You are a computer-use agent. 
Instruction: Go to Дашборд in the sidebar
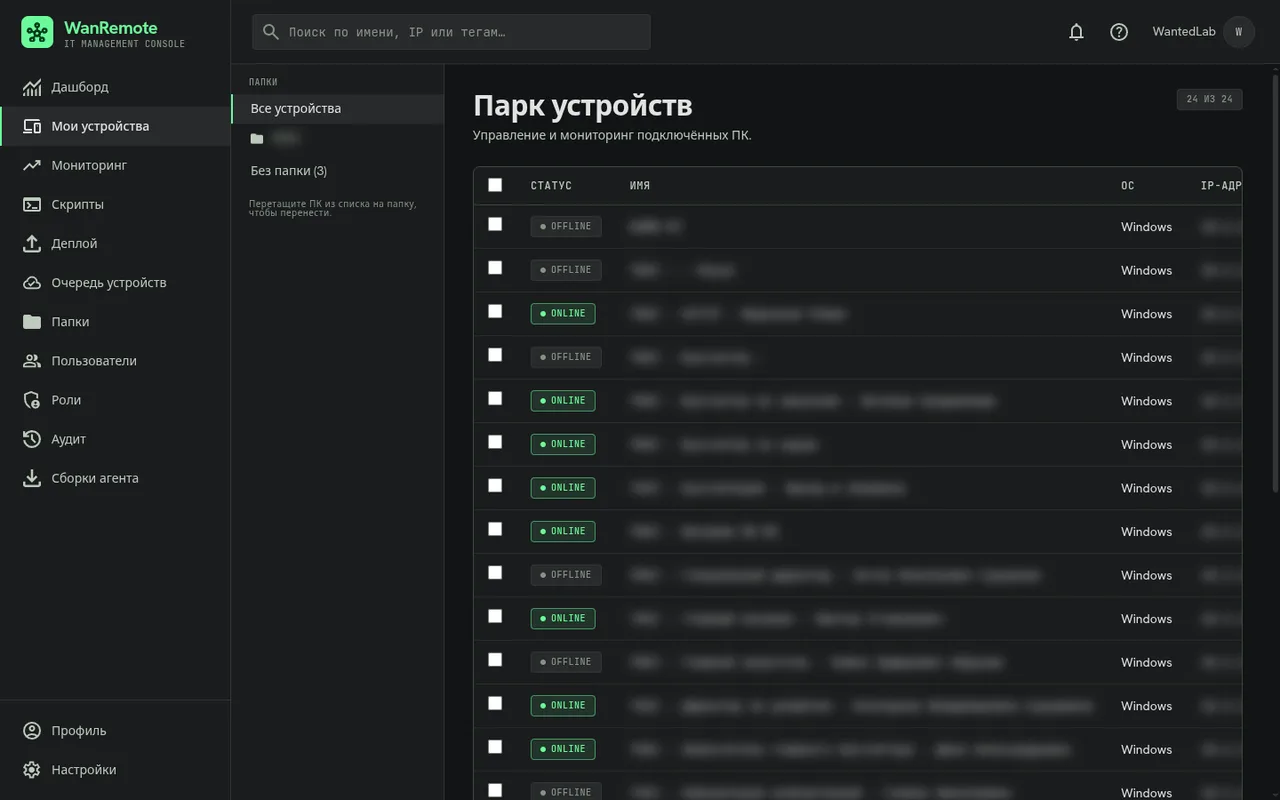(x=115, y=87)
